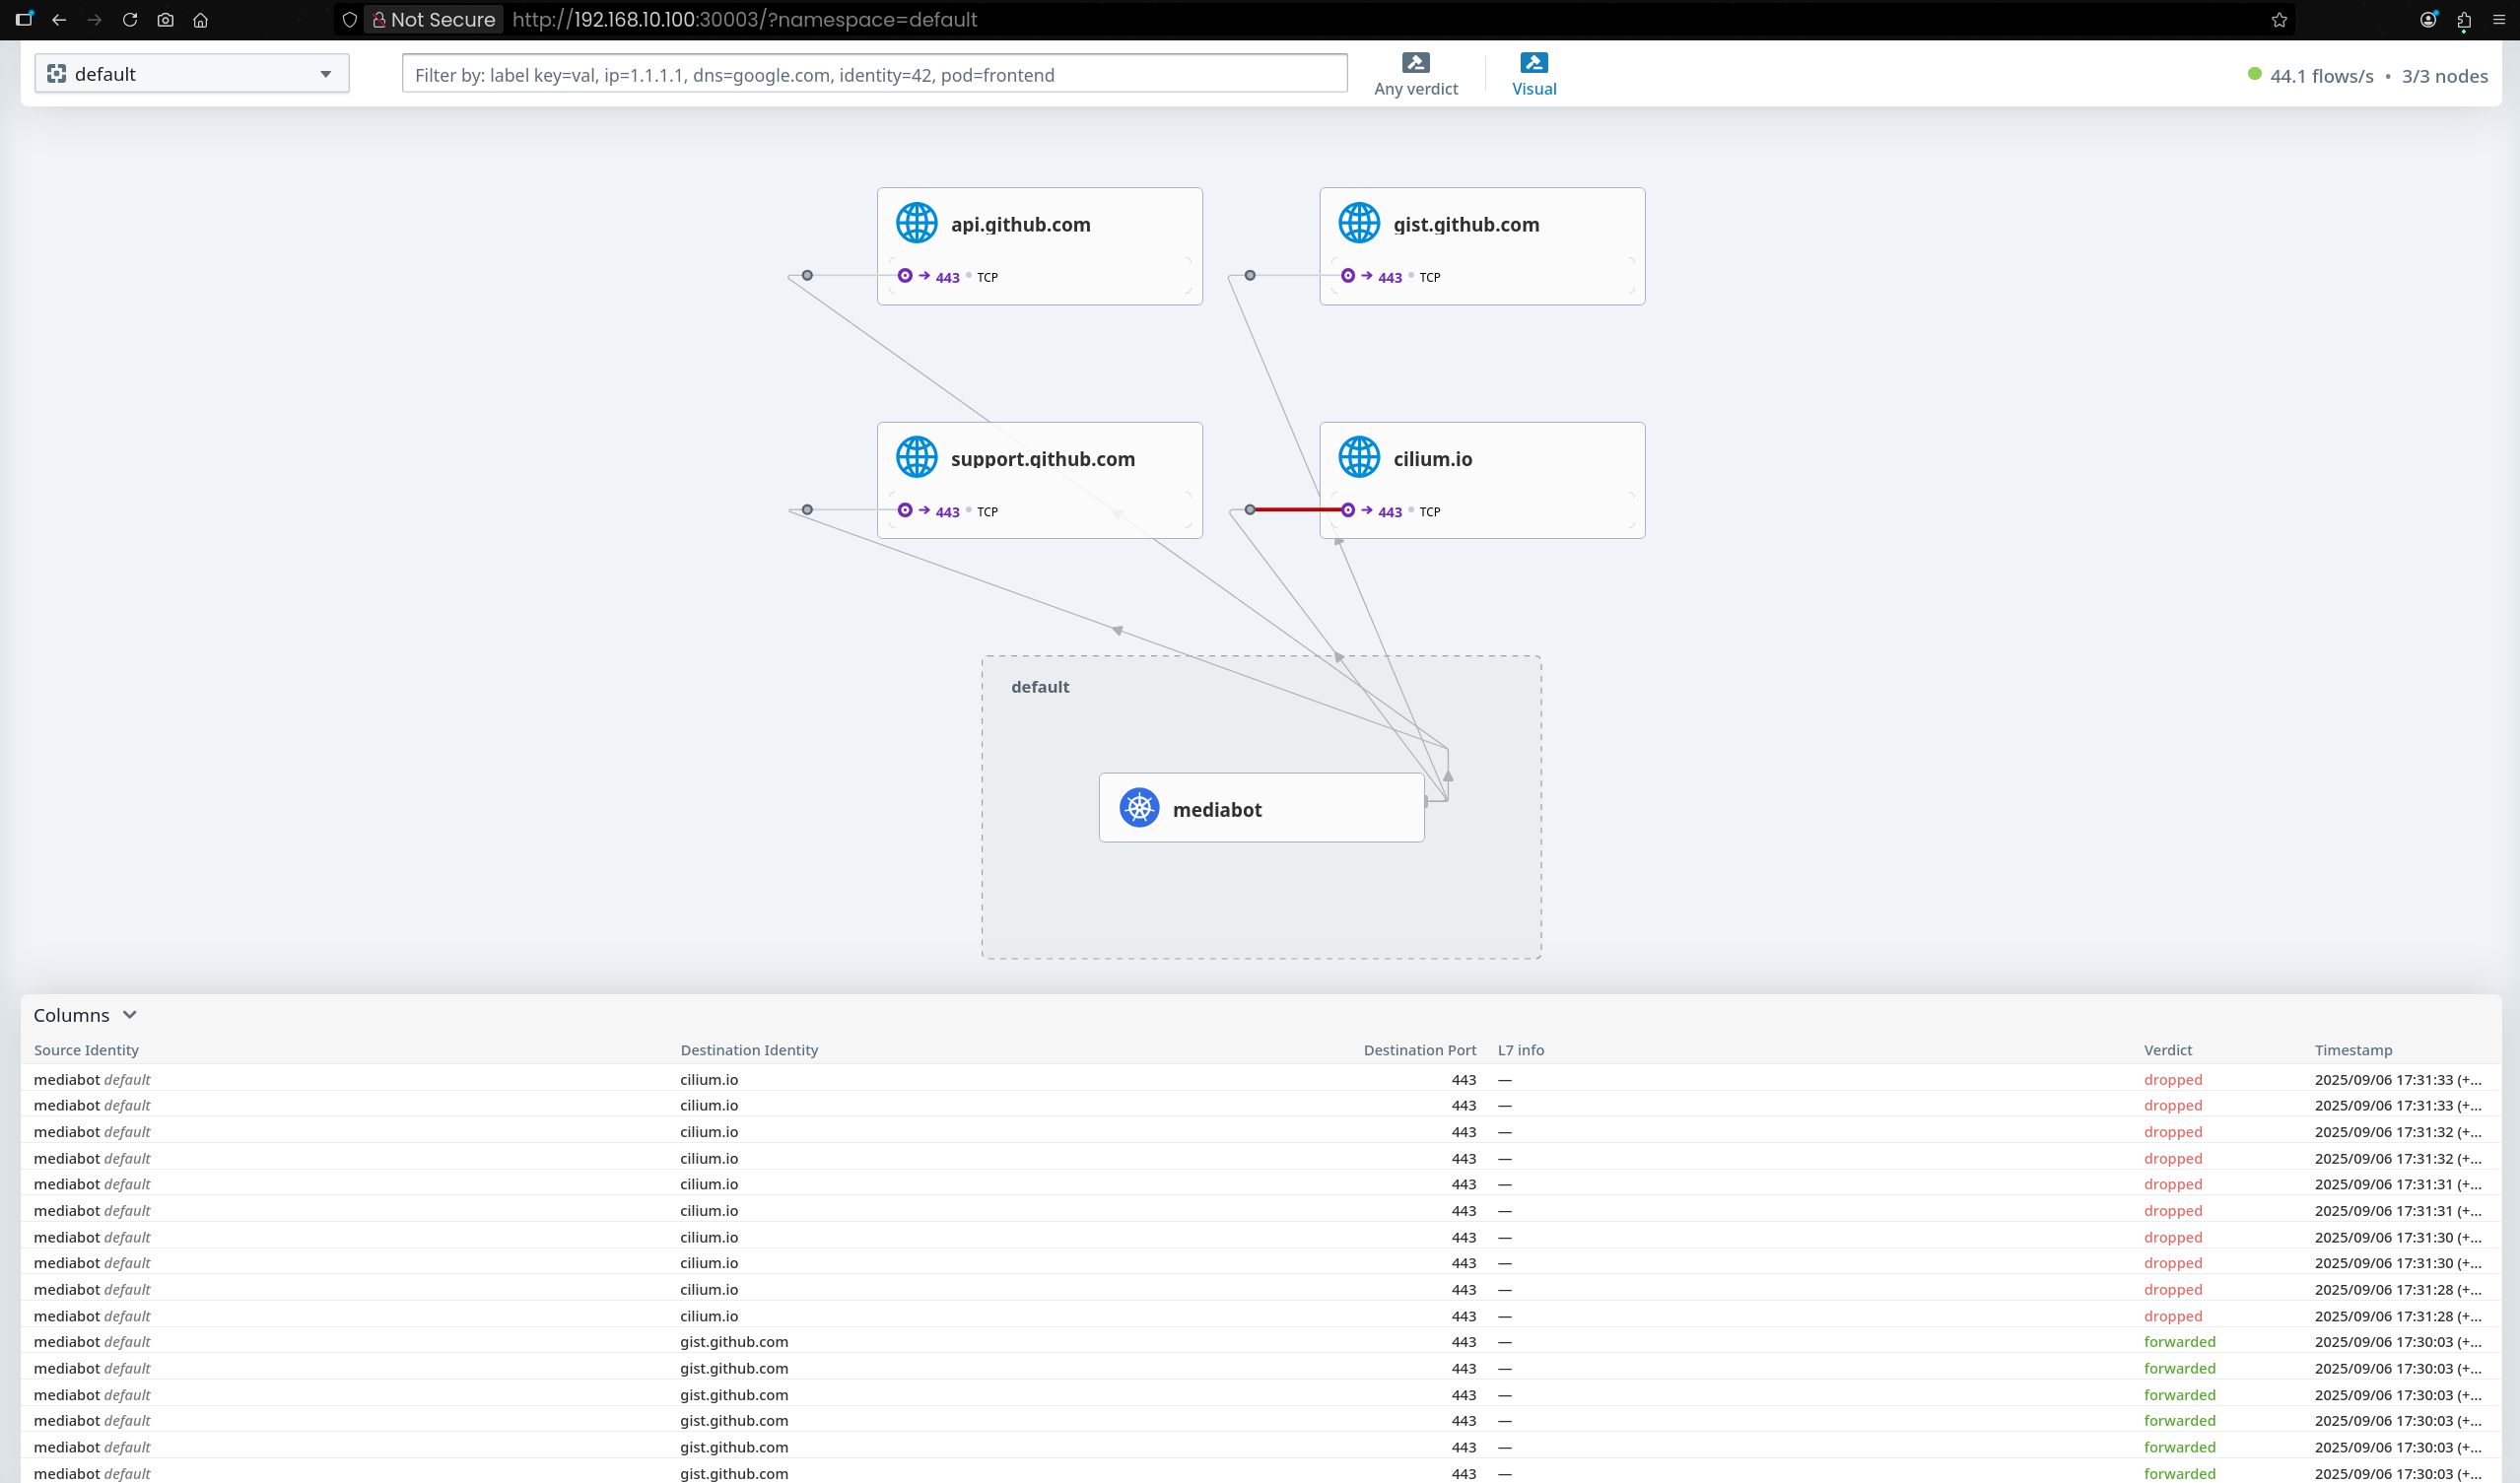Screen dimensions: 2520x1483
Task: Click the Not Secure lock indicator
Action: (x=433, y=20)
